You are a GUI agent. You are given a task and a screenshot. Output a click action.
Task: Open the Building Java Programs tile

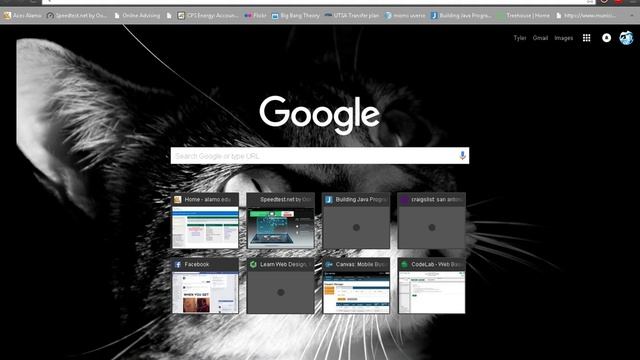click(x=356, y=220)
